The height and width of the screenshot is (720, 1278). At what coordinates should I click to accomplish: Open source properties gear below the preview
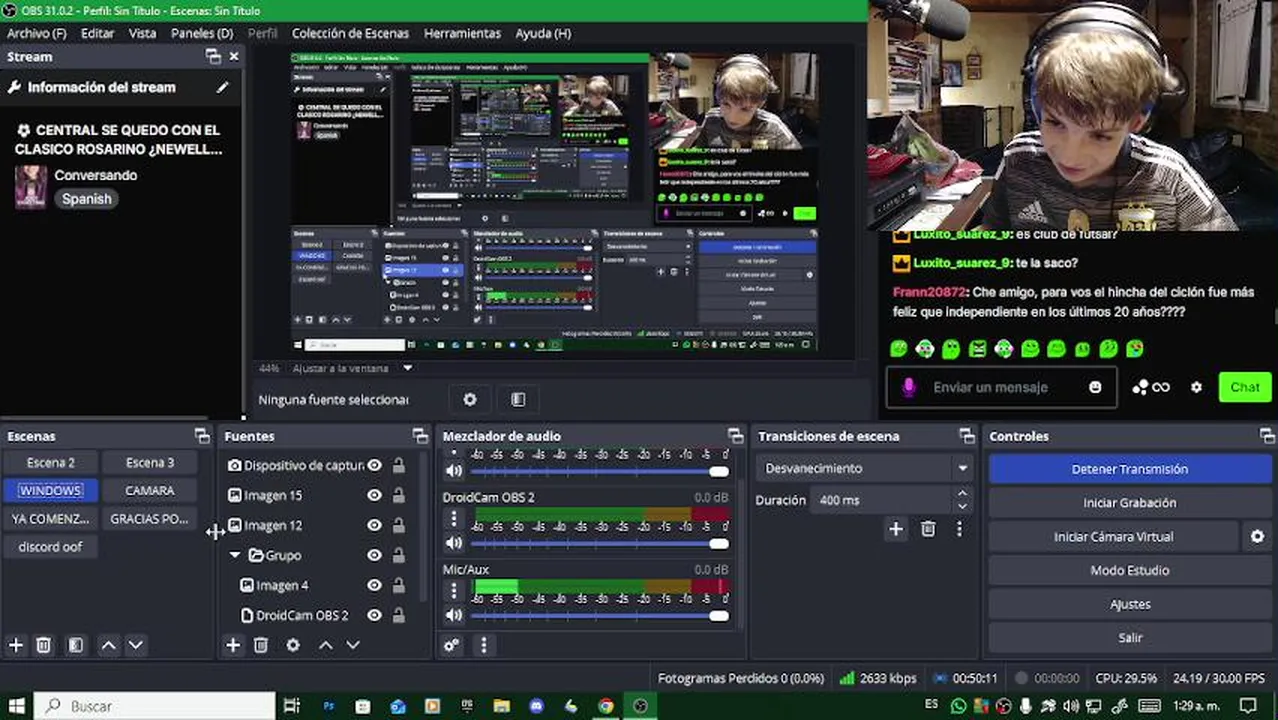click(x=470, y=399)
